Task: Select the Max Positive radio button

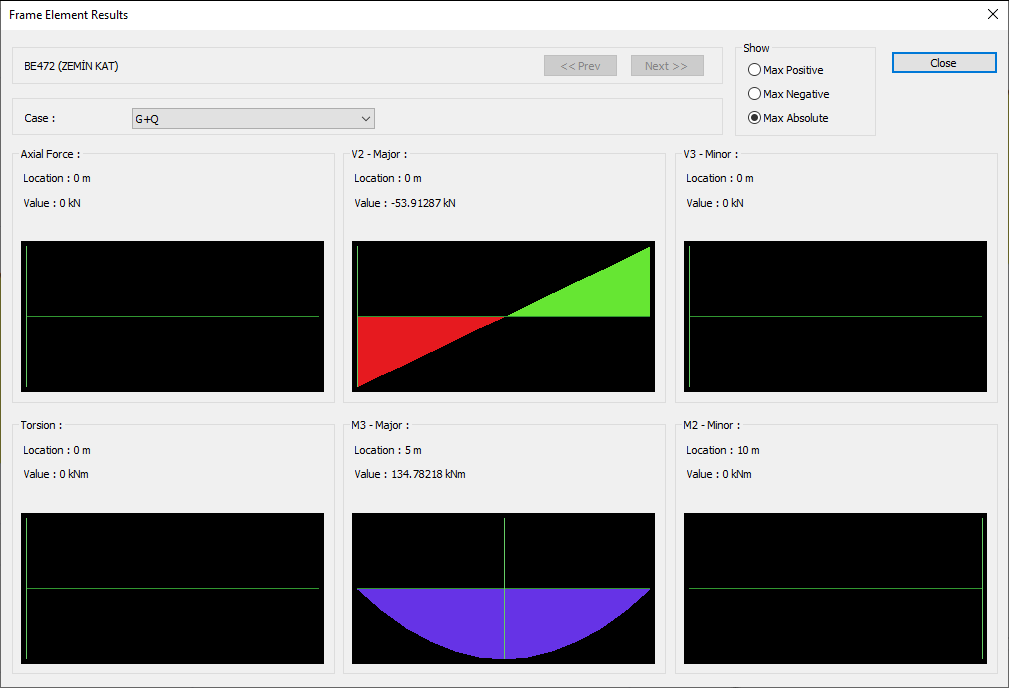Action: click(x=755, y=70)
